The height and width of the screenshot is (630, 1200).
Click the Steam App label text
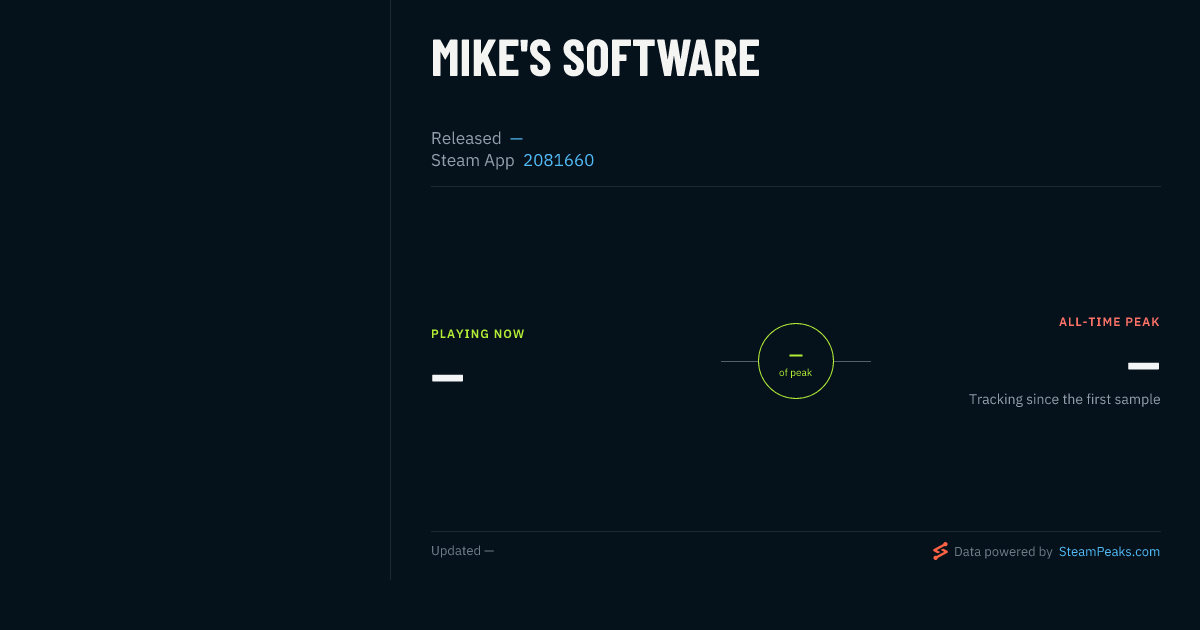point(473,160)
